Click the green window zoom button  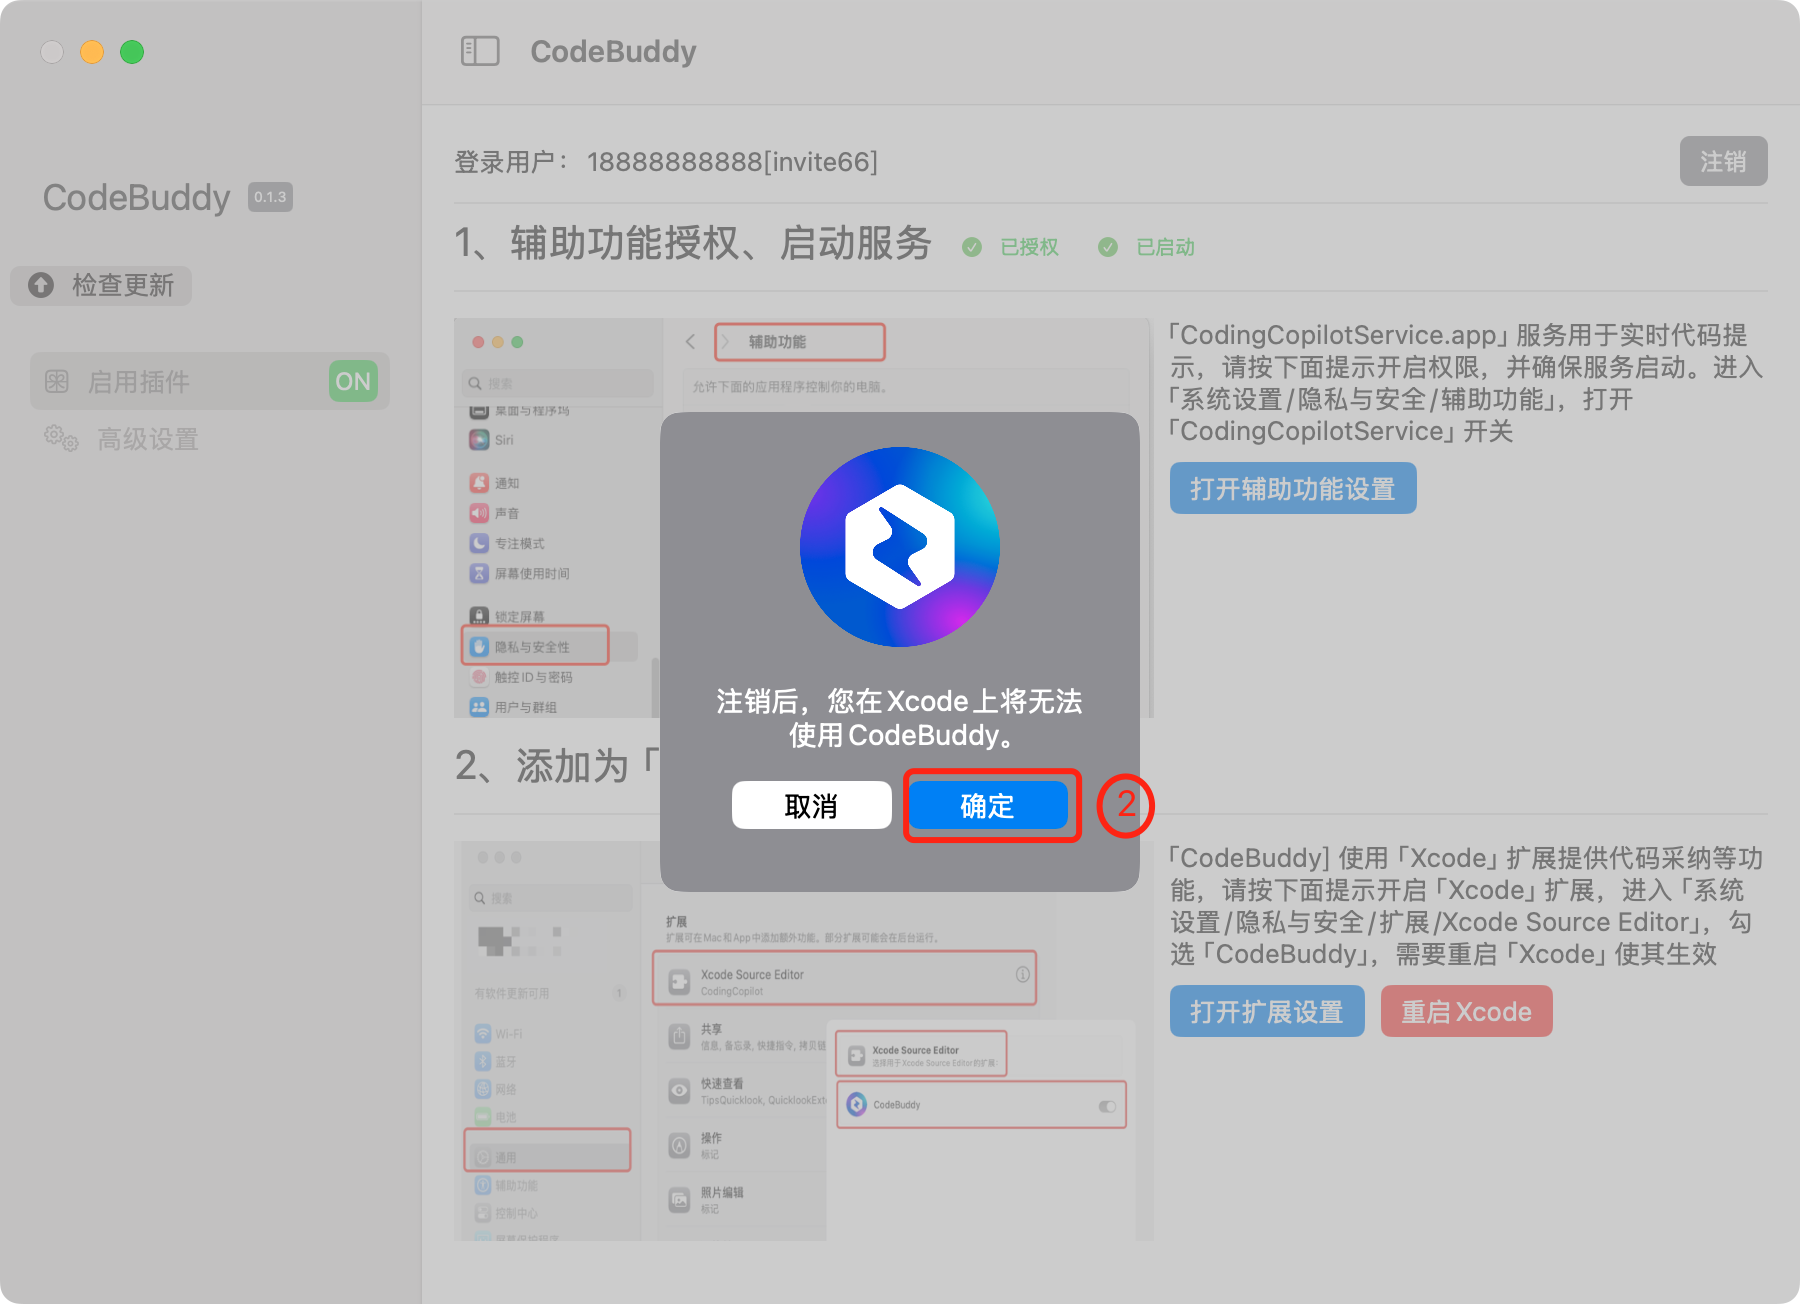pyautogui.click(x=132, y=52)
